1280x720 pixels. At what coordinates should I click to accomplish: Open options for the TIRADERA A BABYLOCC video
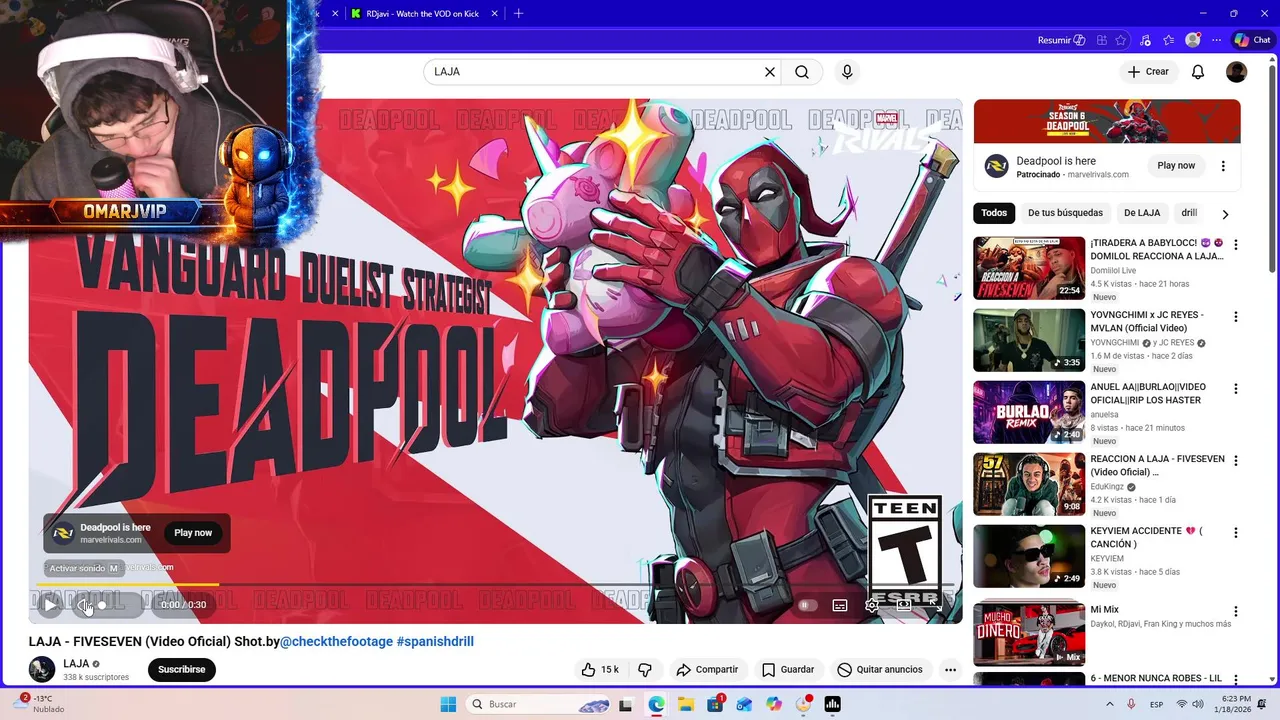tap(1236, 245)
